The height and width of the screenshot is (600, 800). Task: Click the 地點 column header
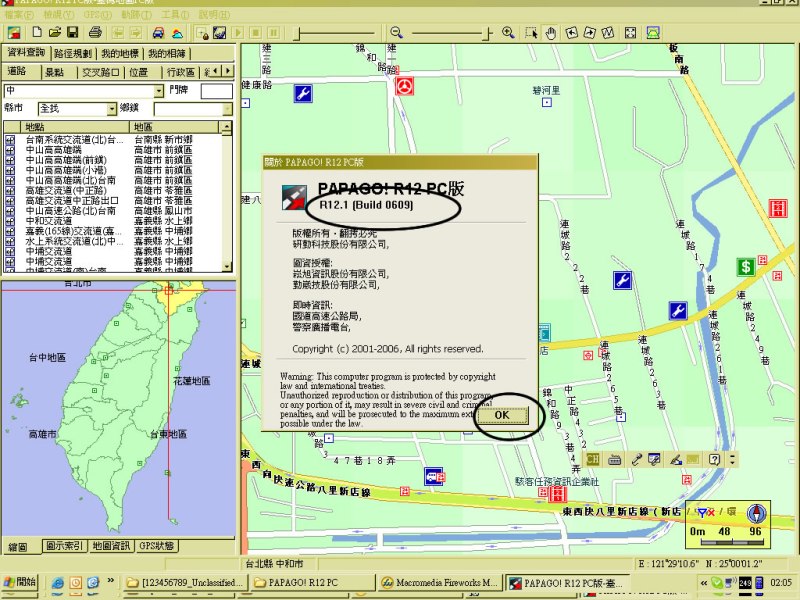75,127
